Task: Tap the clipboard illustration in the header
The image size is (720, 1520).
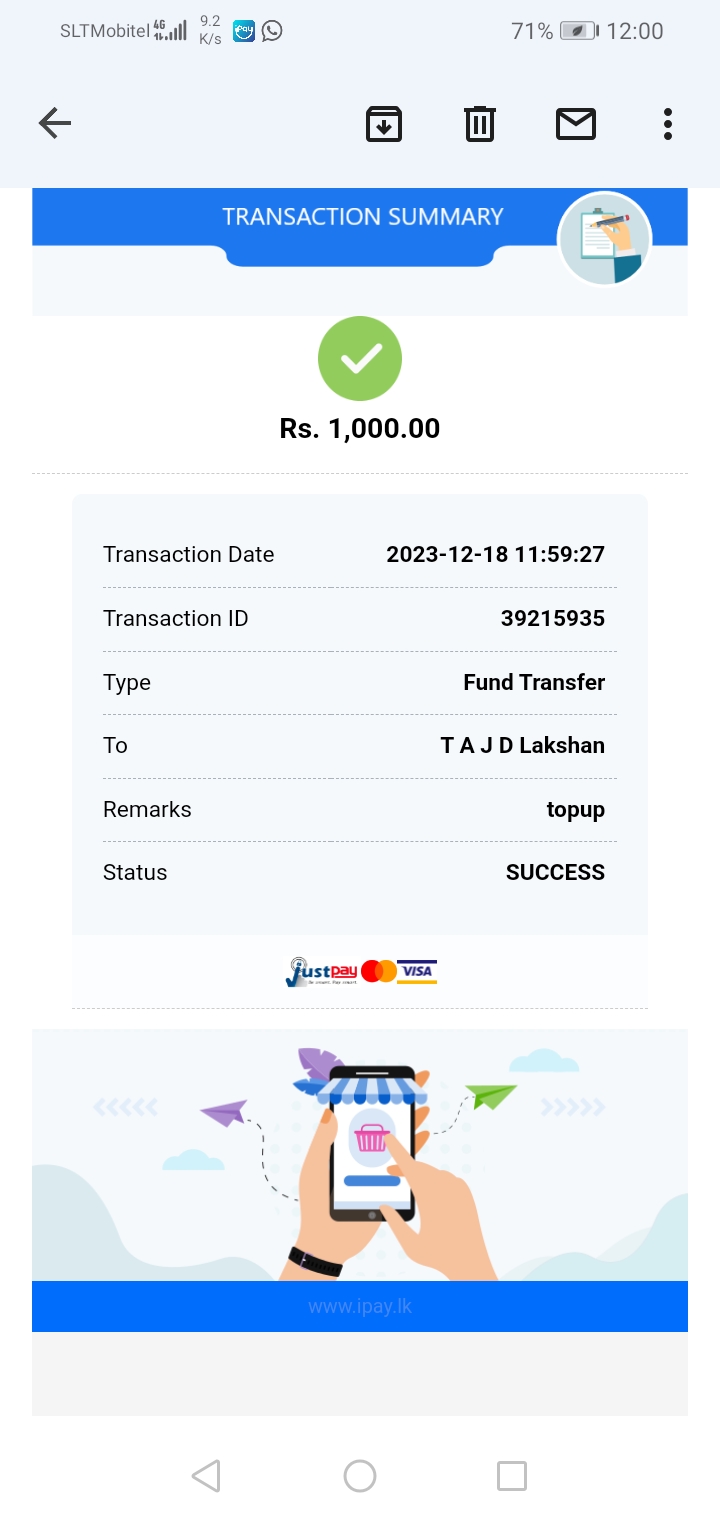Action: (604, 239)
